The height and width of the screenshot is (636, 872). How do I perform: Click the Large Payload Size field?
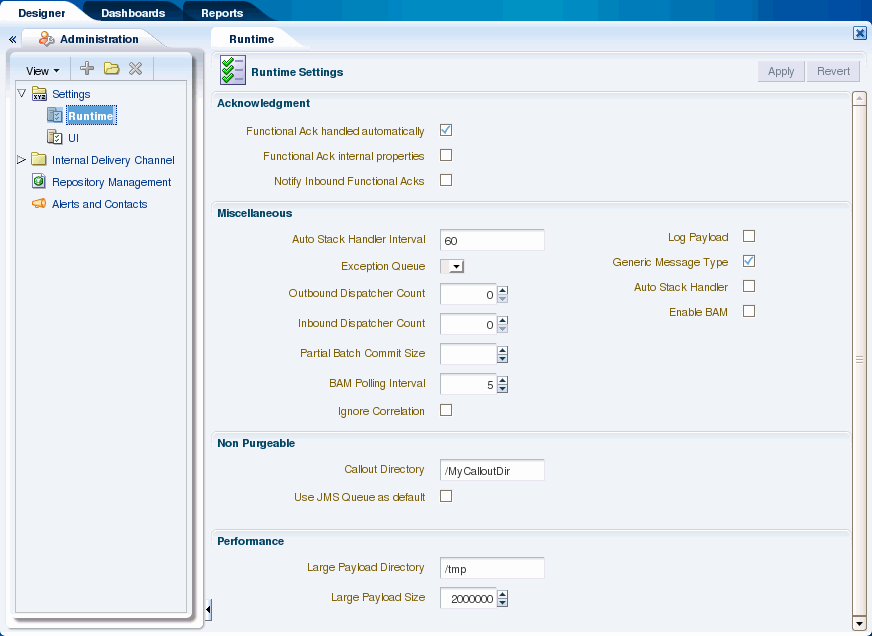pos(468,598)
